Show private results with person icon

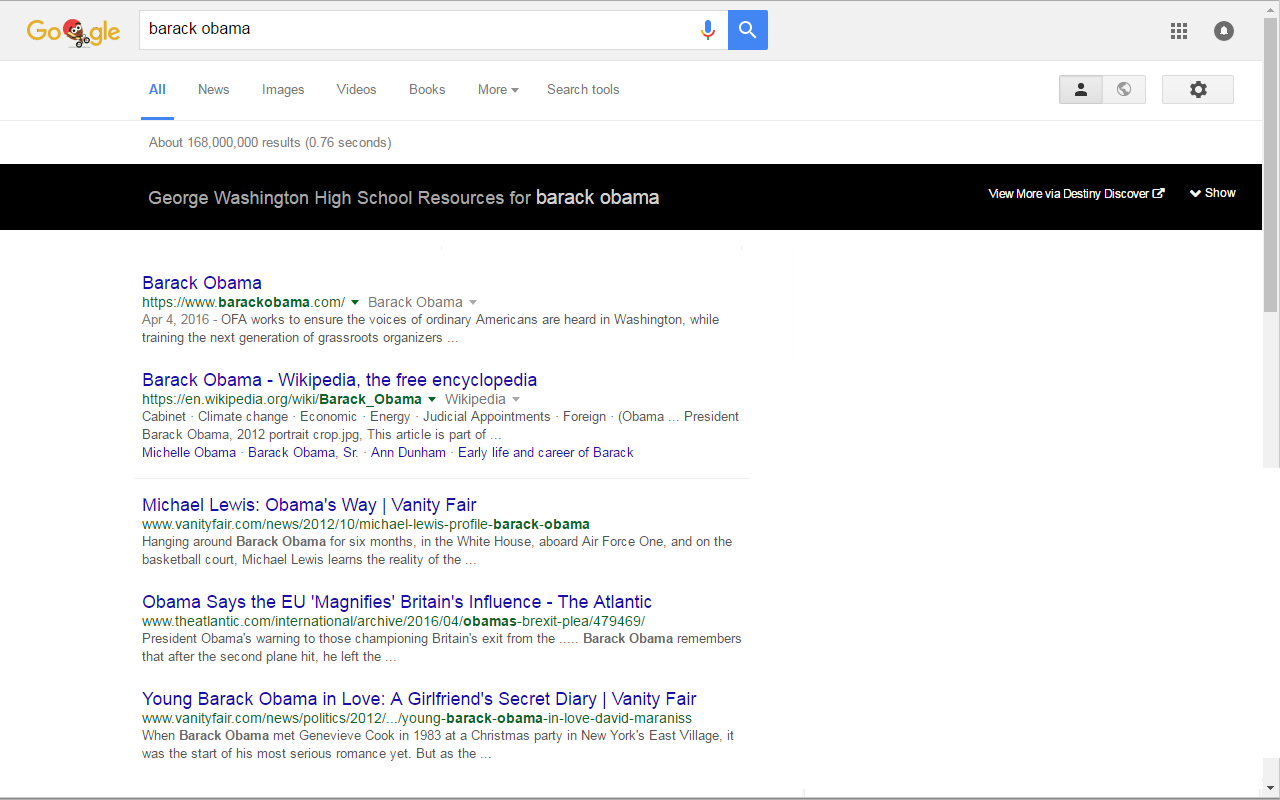click(x=1081, y=89)
